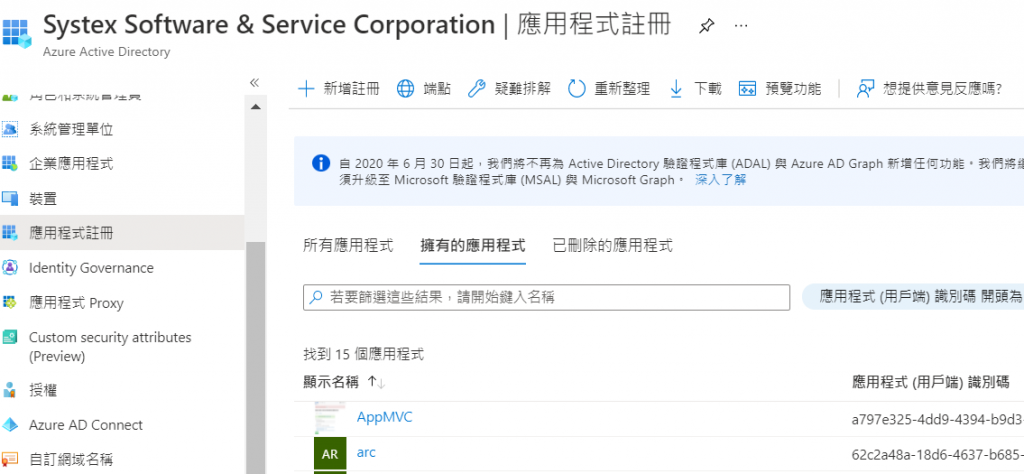Click the Custom security attributes icon
The width and height of the screenshot is (1024, 474).
tap(10, 337)
